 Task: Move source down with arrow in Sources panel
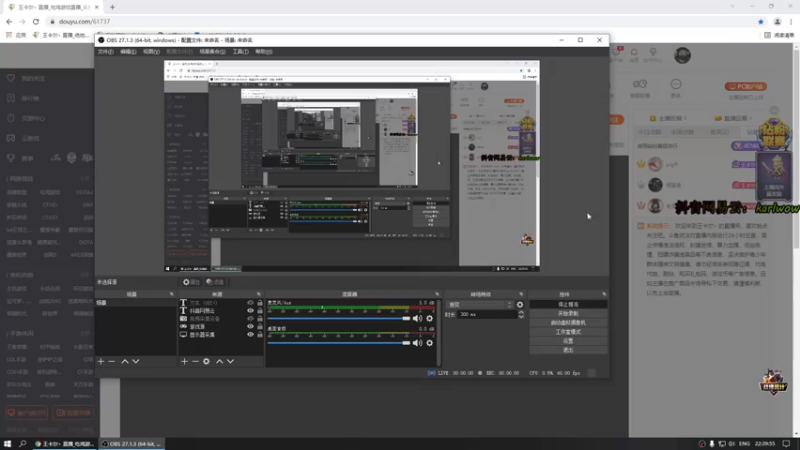(231, 361)
